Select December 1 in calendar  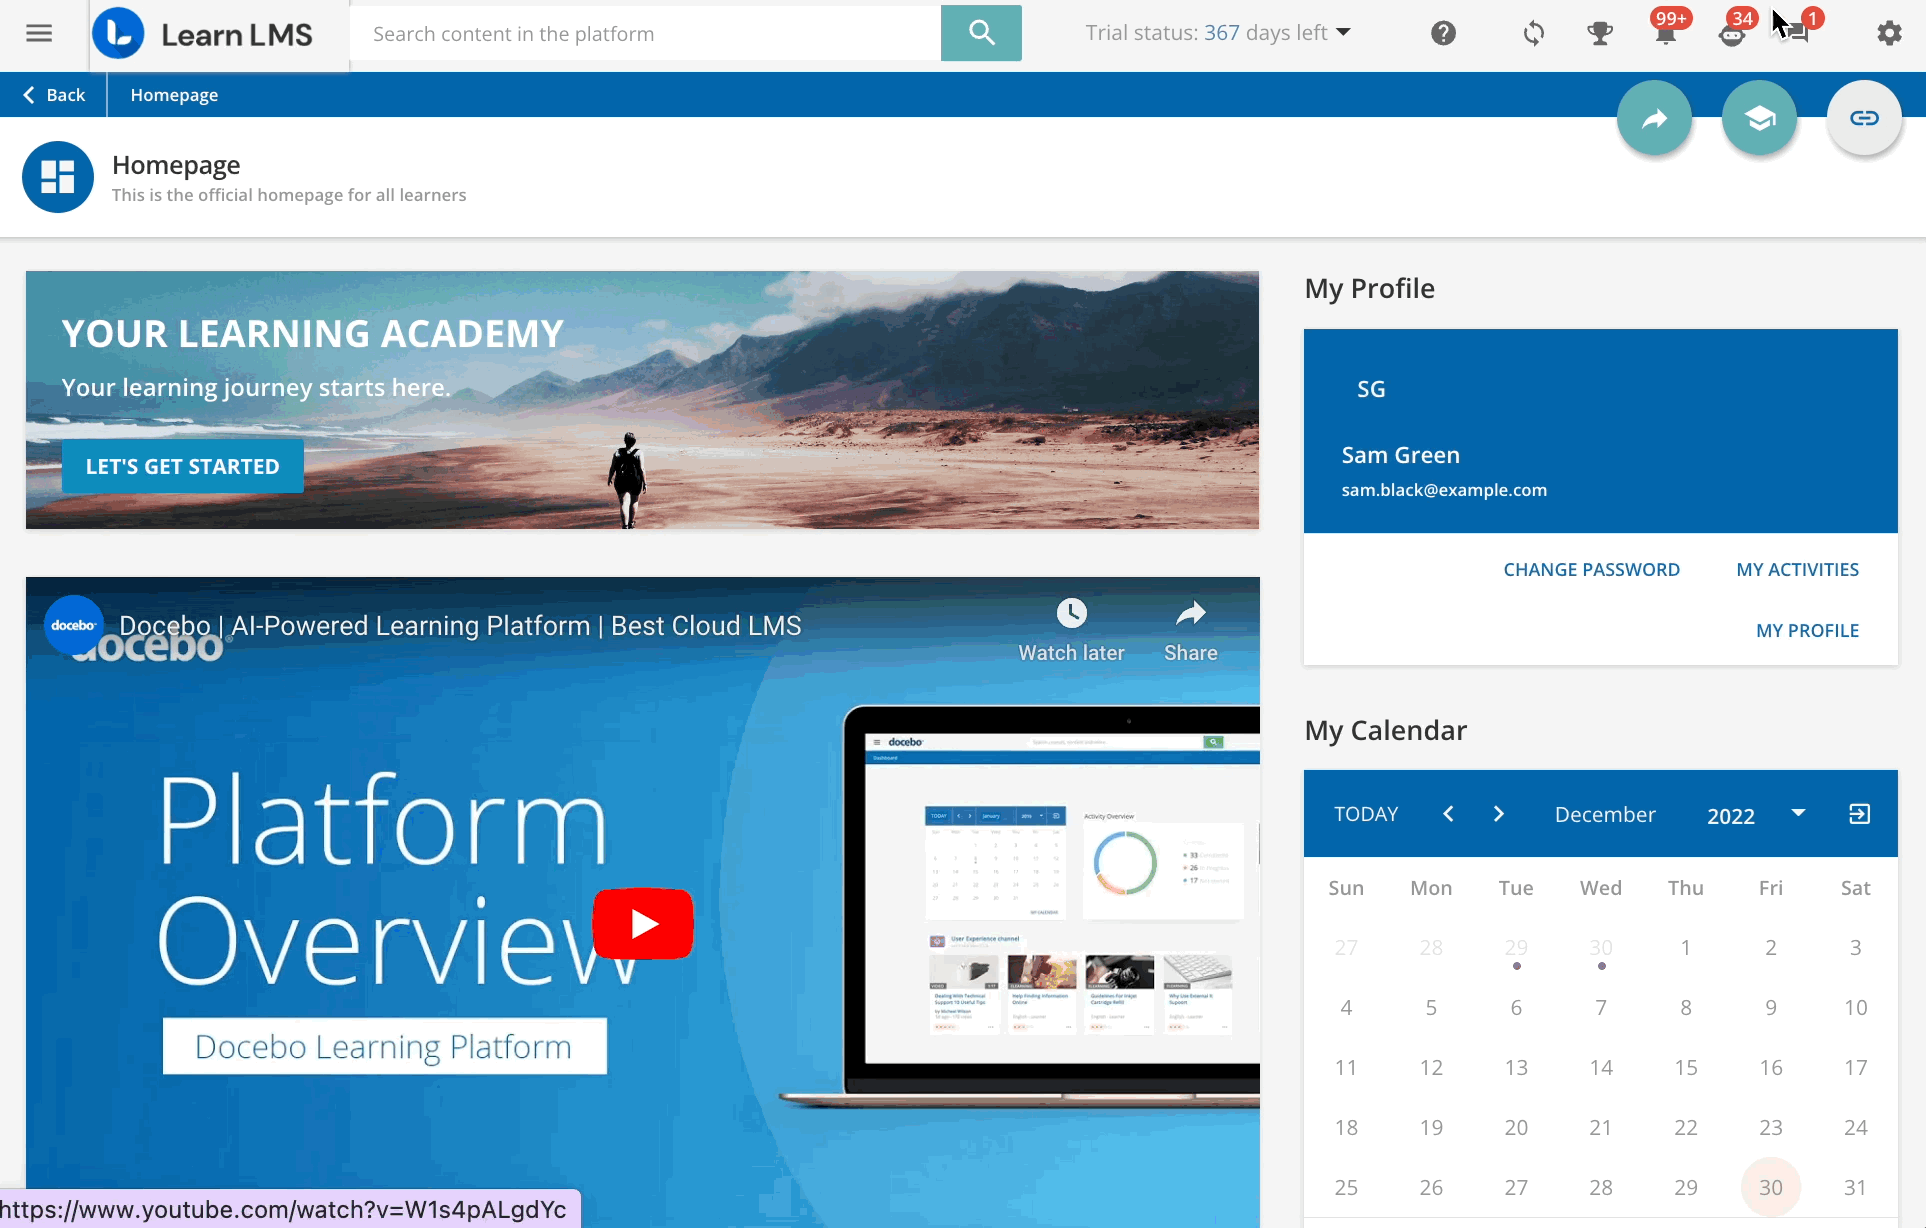click(x=1686, y=947)
